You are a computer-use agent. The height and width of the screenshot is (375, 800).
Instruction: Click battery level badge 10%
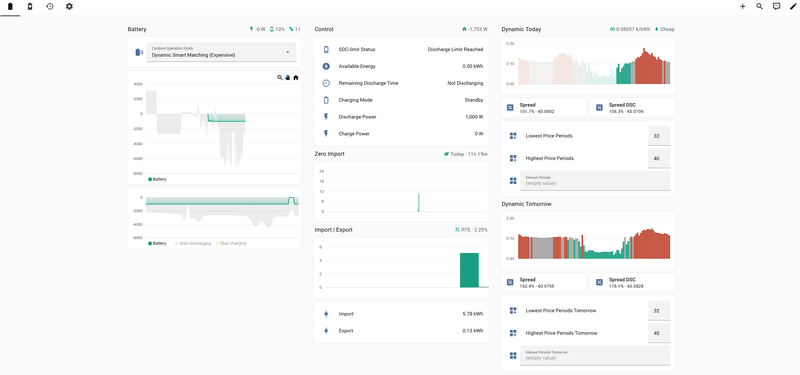[x=278, y=30]
